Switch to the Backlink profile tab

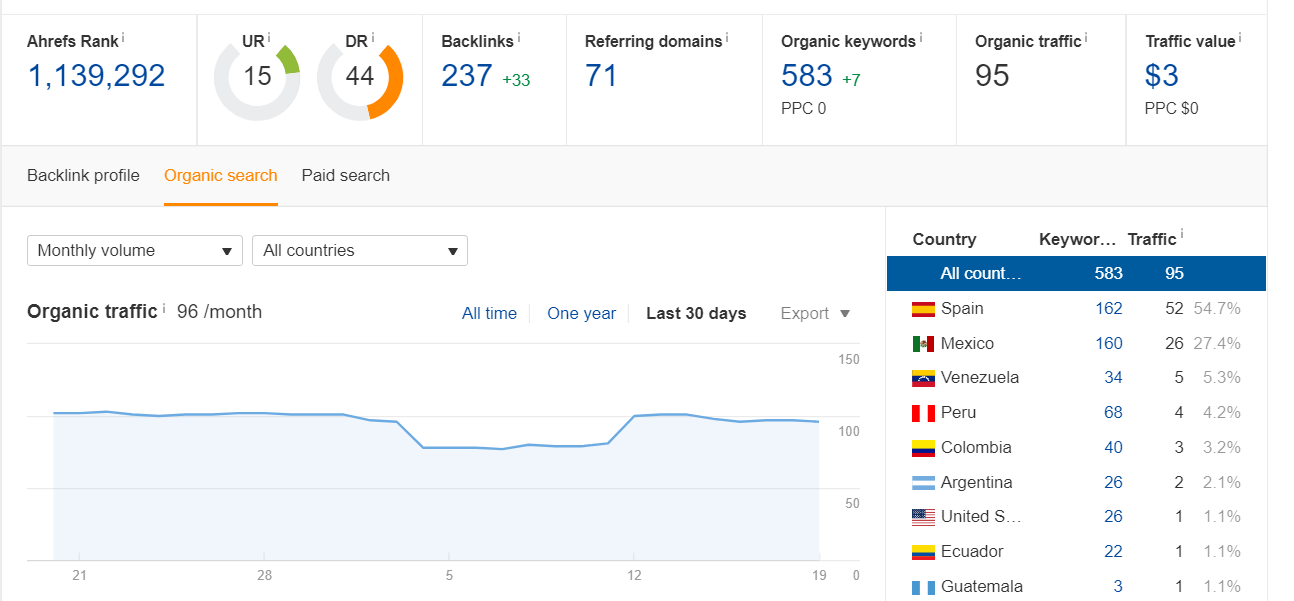[x=83, y=175]
